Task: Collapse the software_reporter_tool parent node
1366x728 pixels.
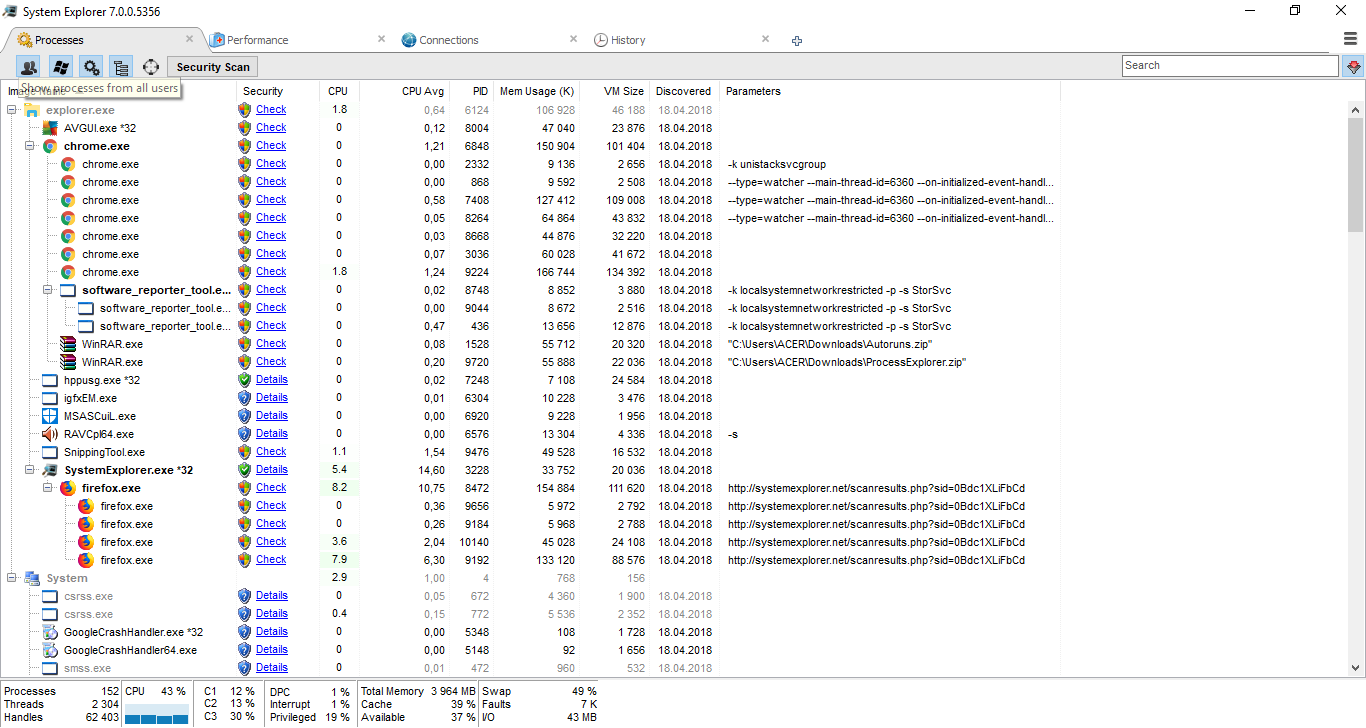Action: point(48,290)
